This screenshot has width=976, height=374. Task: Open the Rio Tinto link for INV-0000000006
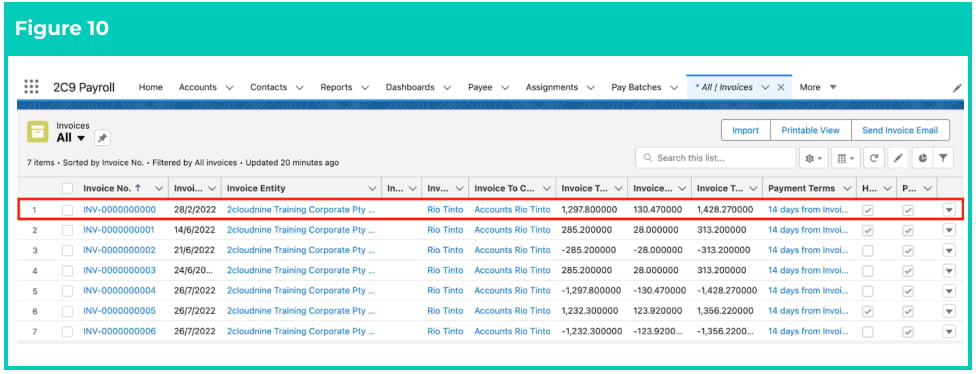coord(445,331)
